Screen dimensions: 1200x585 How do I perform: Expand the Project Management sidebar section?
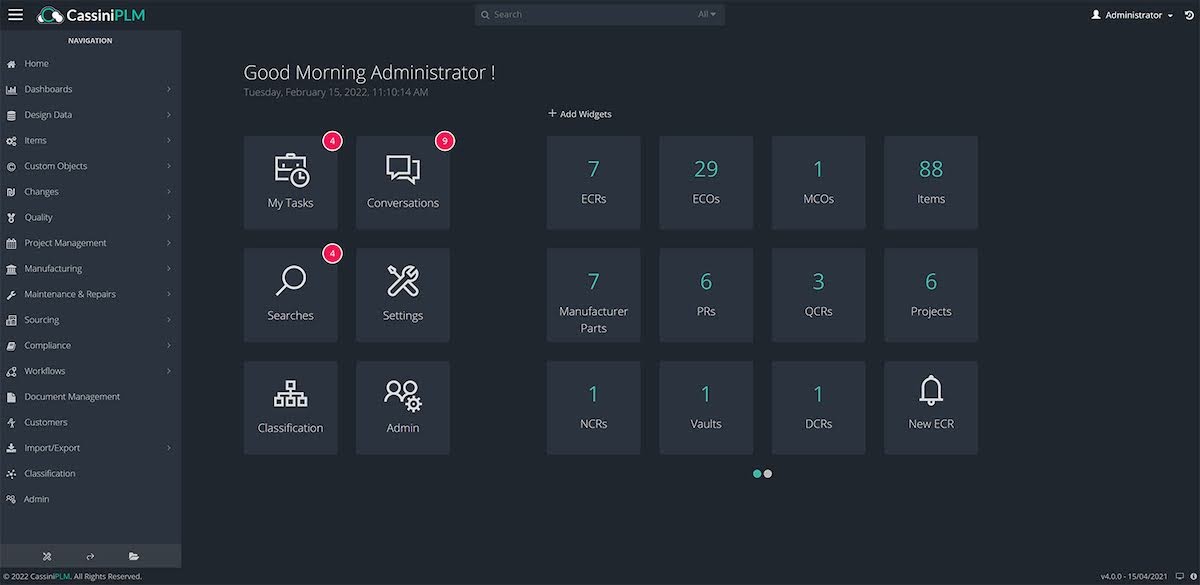pyautogui.click(x=65, y=243)
